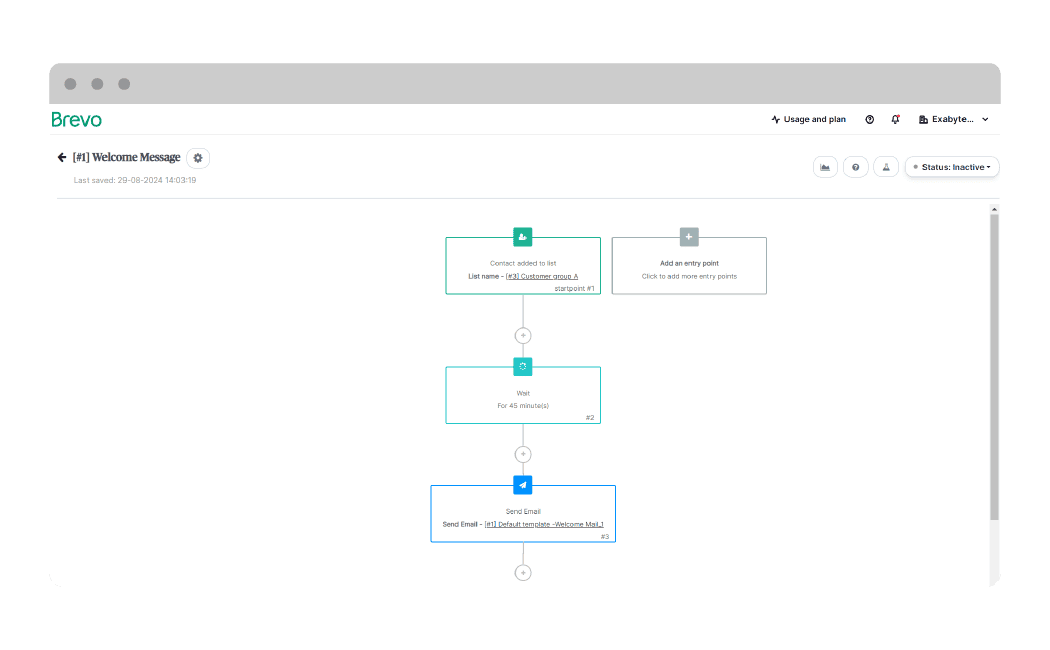Open workflow settings gear icon
The width and height of the screenshot is (1050, 650).
(x=198, y=158)
